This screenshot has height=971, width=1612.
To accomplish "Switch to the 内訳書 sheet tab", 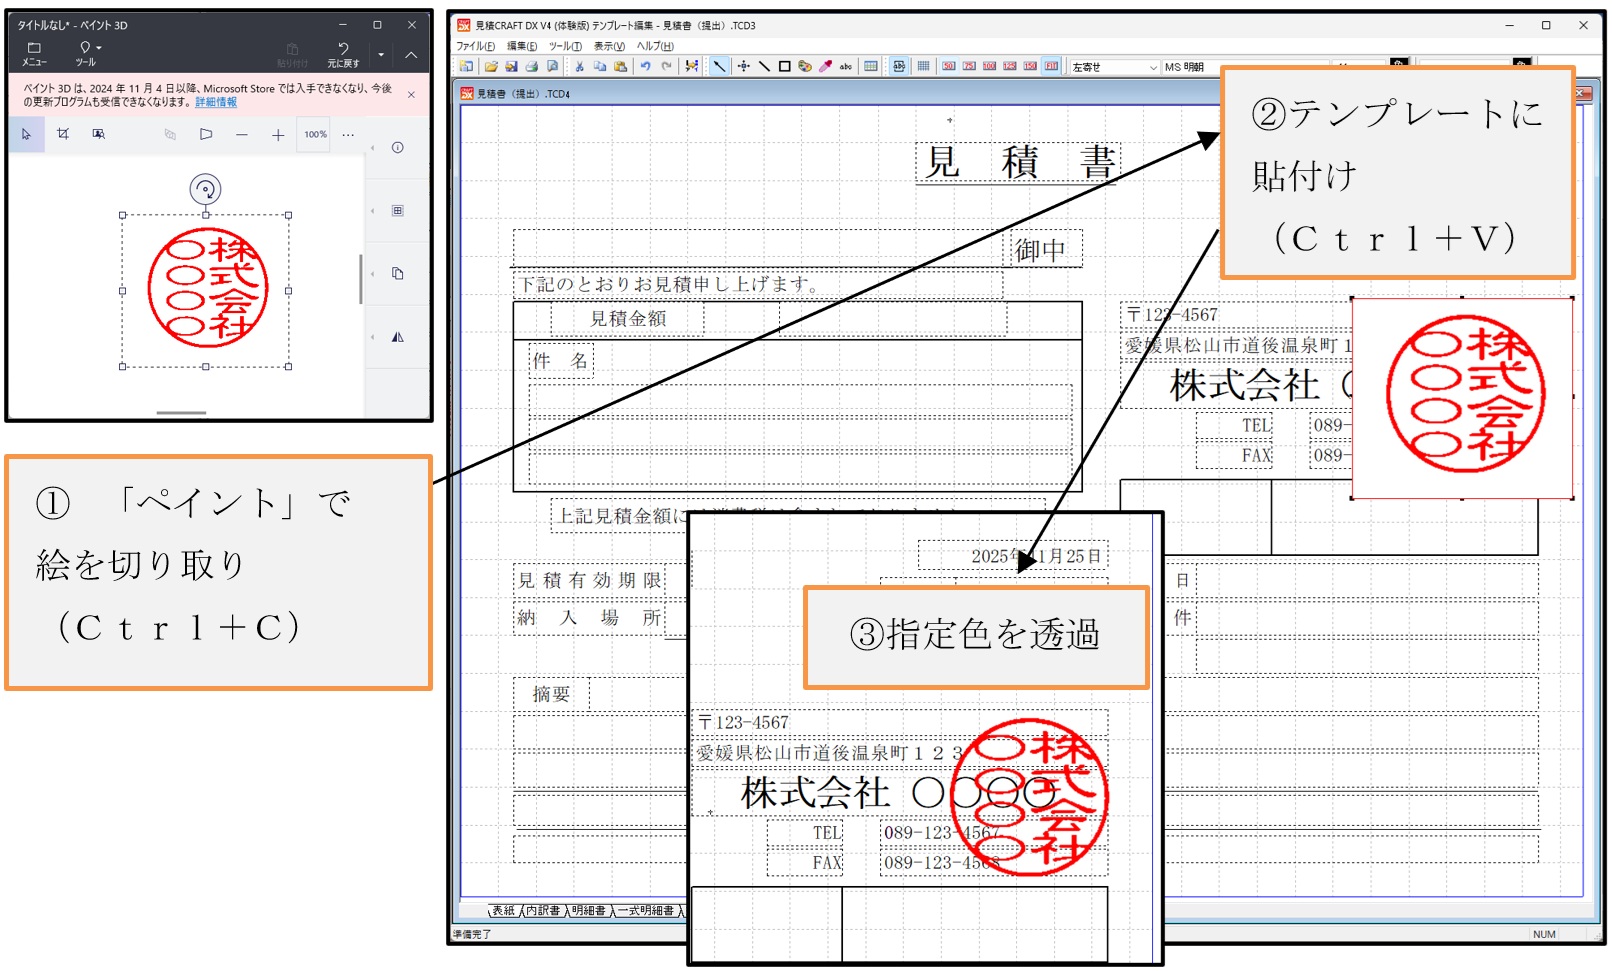I will pos(543,911).
